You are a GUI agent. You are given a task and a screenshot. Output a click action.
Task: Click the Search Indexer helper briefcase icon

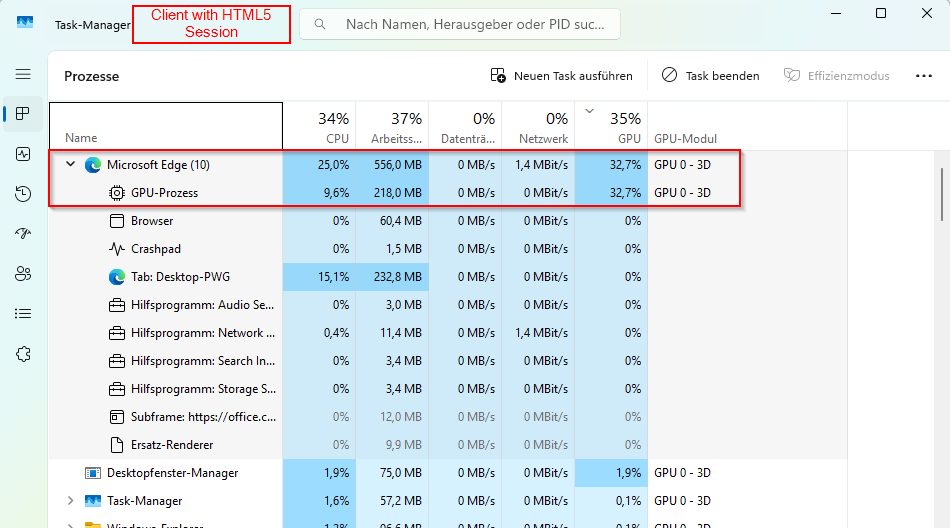116,361
